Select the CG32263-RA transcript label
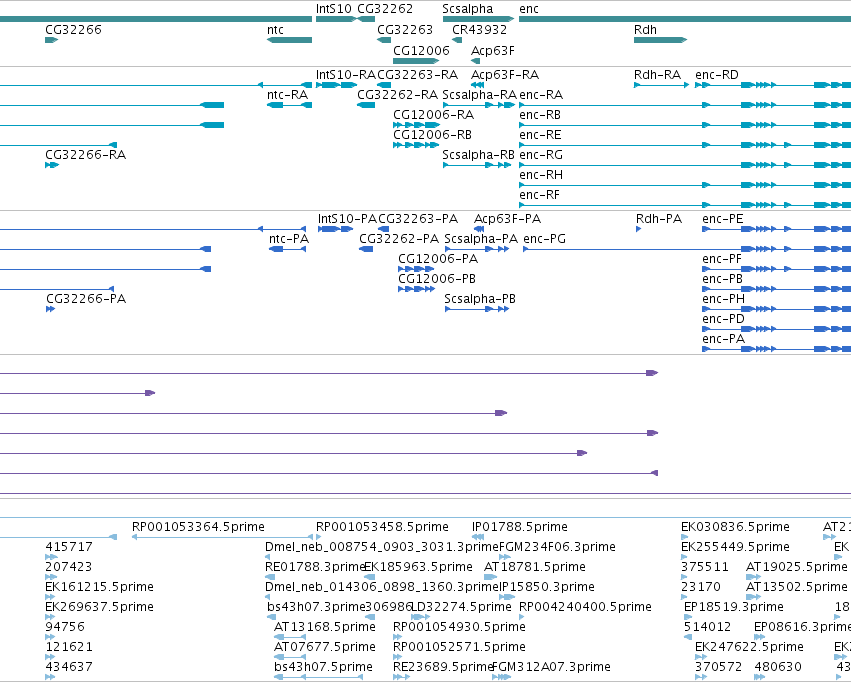Viewport: 851px width, 682px height. [417, 75]
